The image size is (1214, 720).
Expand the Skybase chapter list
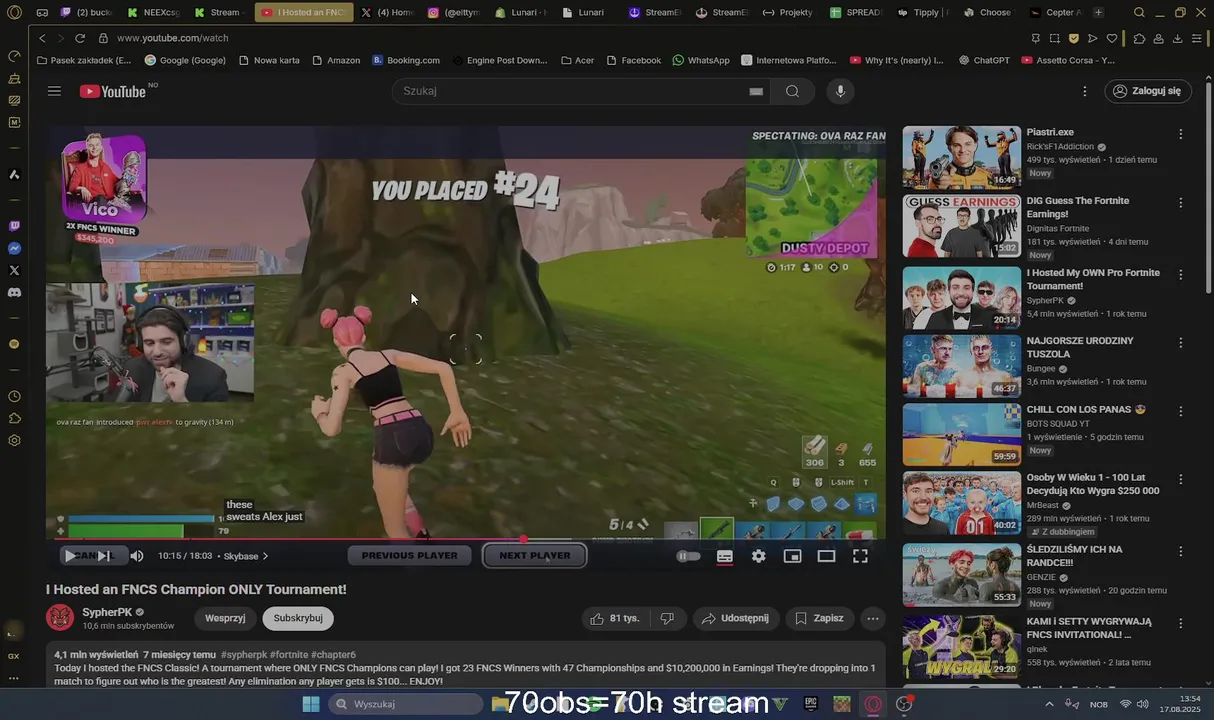pos(246,556)
